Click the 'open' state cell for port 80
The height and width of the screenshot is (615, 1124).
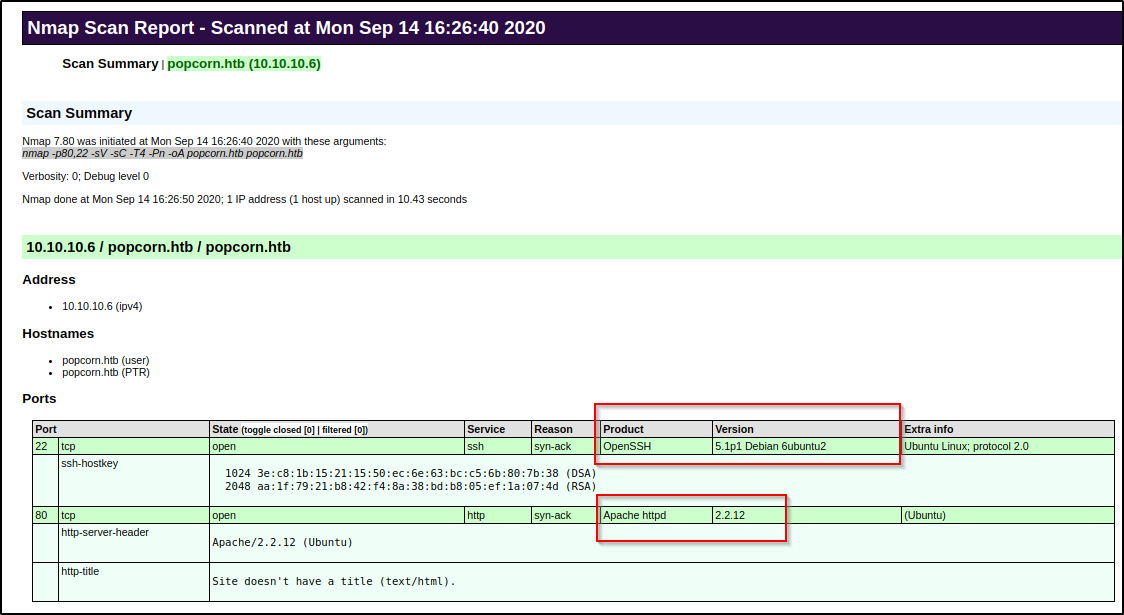337,515
